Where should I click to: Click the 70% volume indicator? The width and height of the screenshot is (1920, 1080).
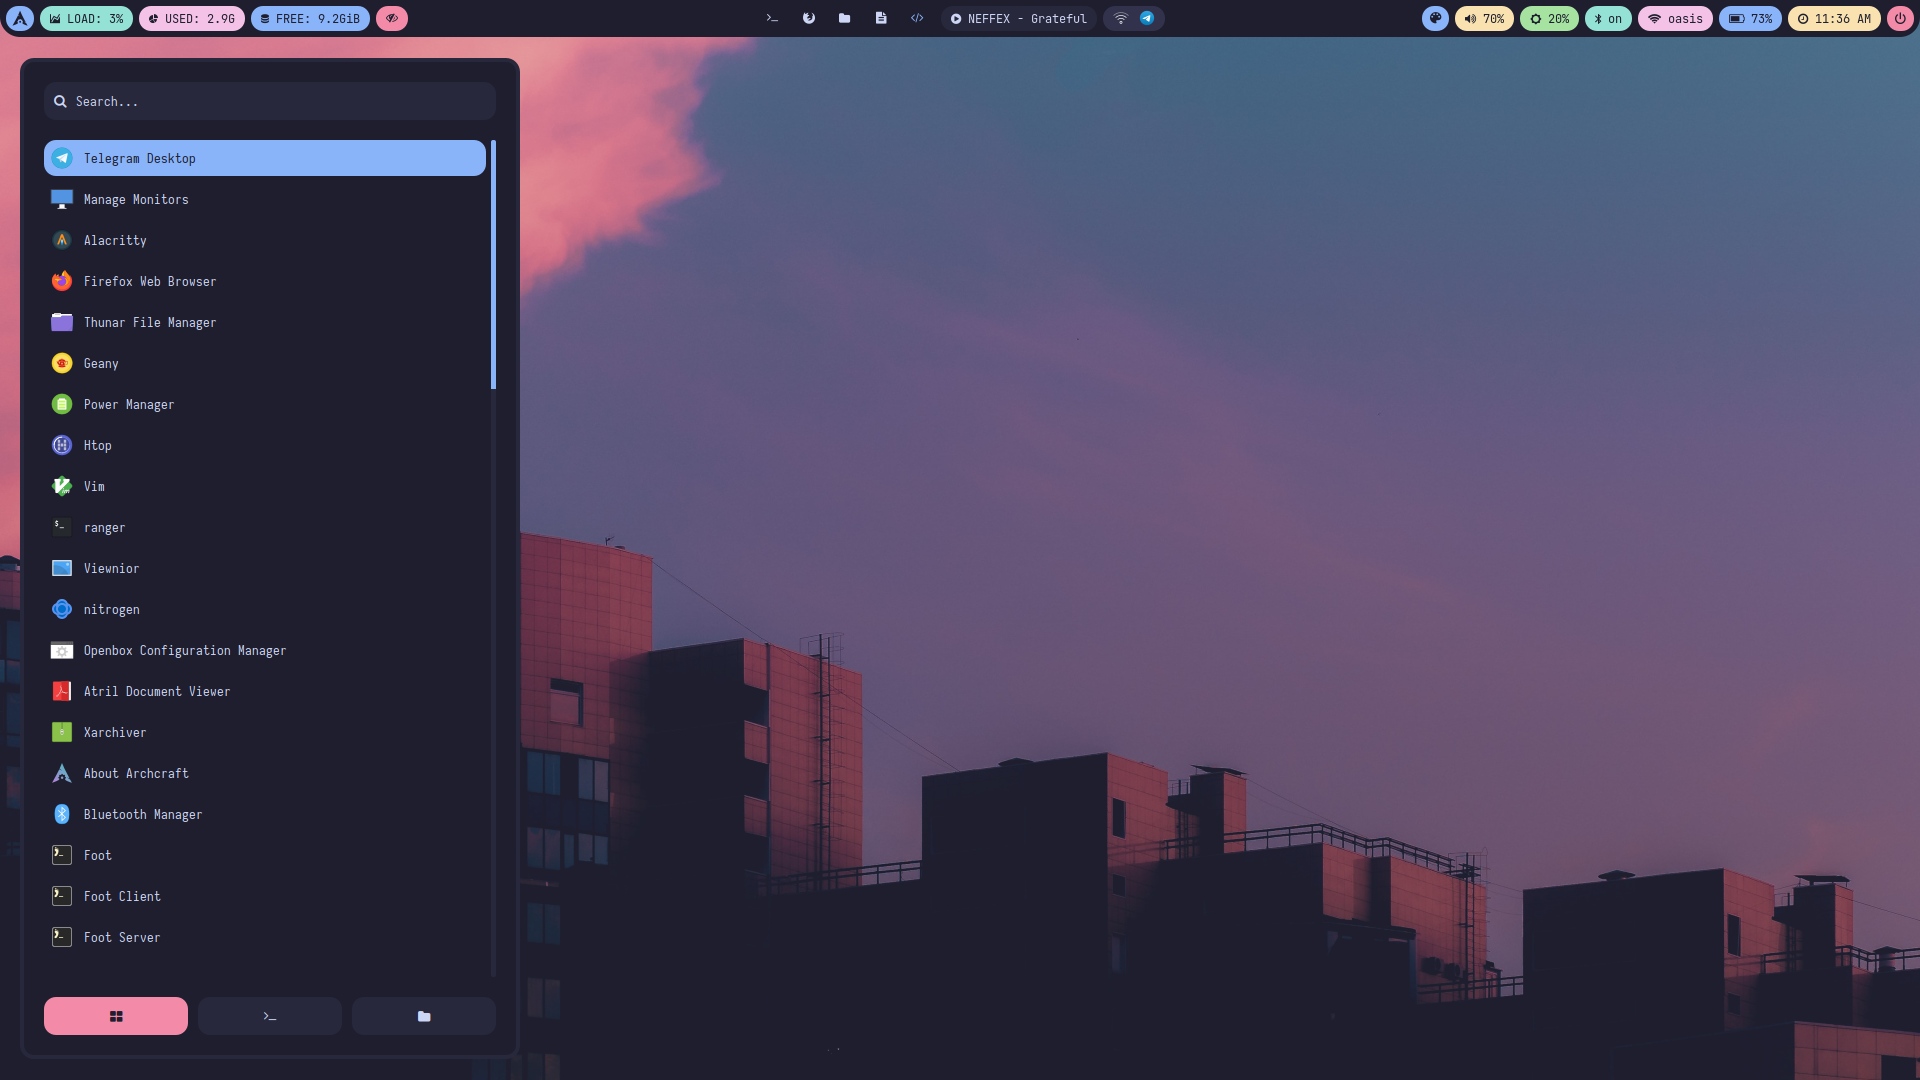pyautogui.click(x=1484, y=19)
